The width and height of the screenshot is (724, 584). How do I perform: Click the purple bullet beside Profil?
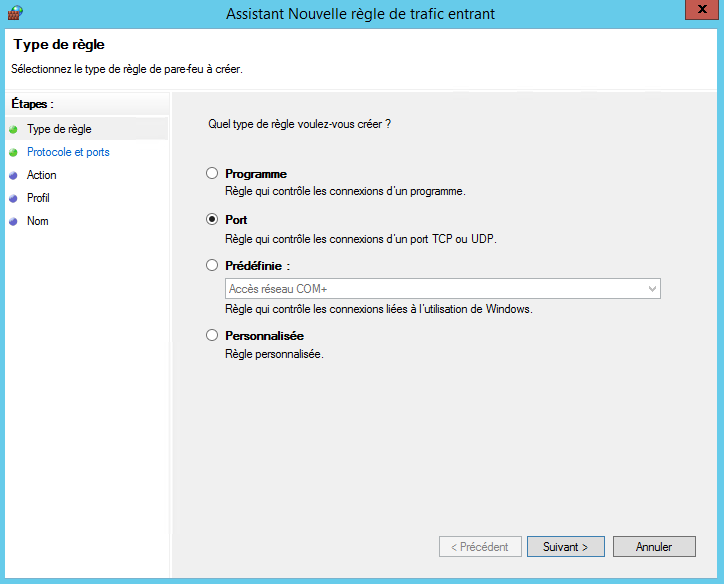[13, 198]
